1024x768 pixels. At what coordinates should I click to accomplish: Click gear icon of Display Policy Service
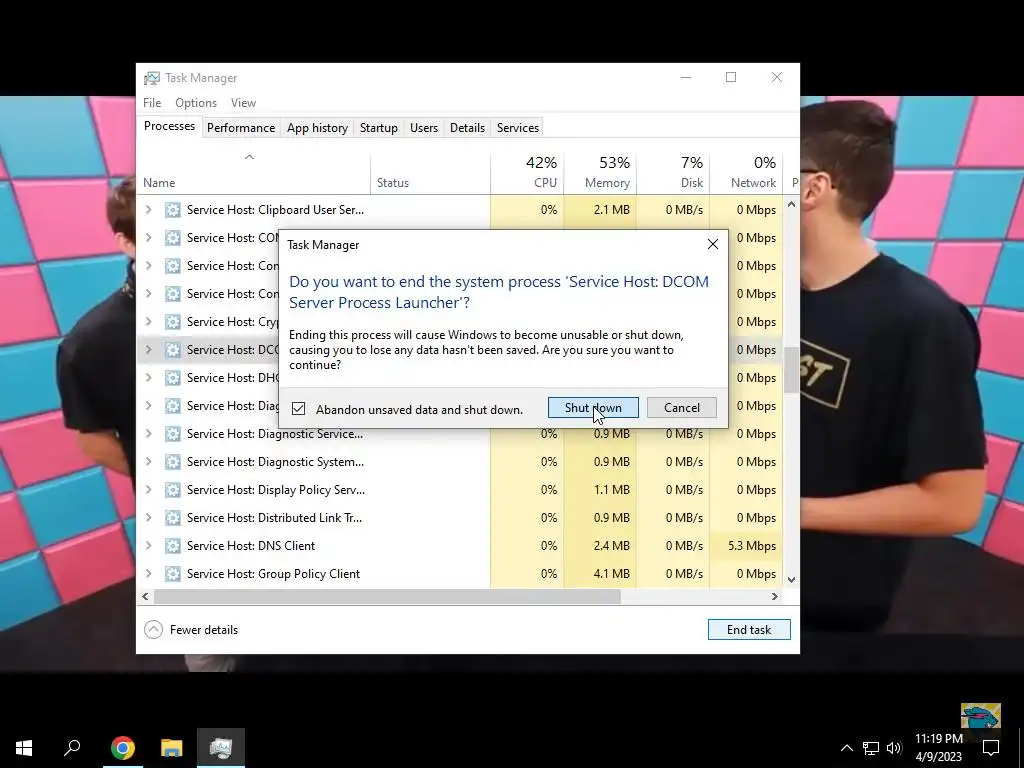tap(172, 490)
